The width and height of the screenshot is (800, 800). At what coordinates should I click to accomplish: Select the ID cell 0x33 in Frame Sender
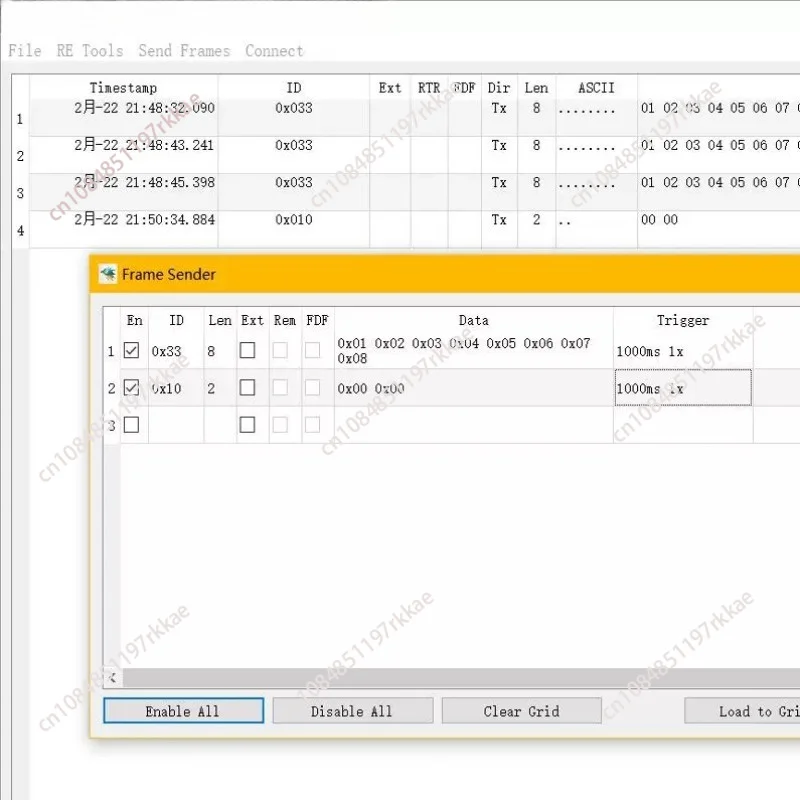click(x=176, y=351)
